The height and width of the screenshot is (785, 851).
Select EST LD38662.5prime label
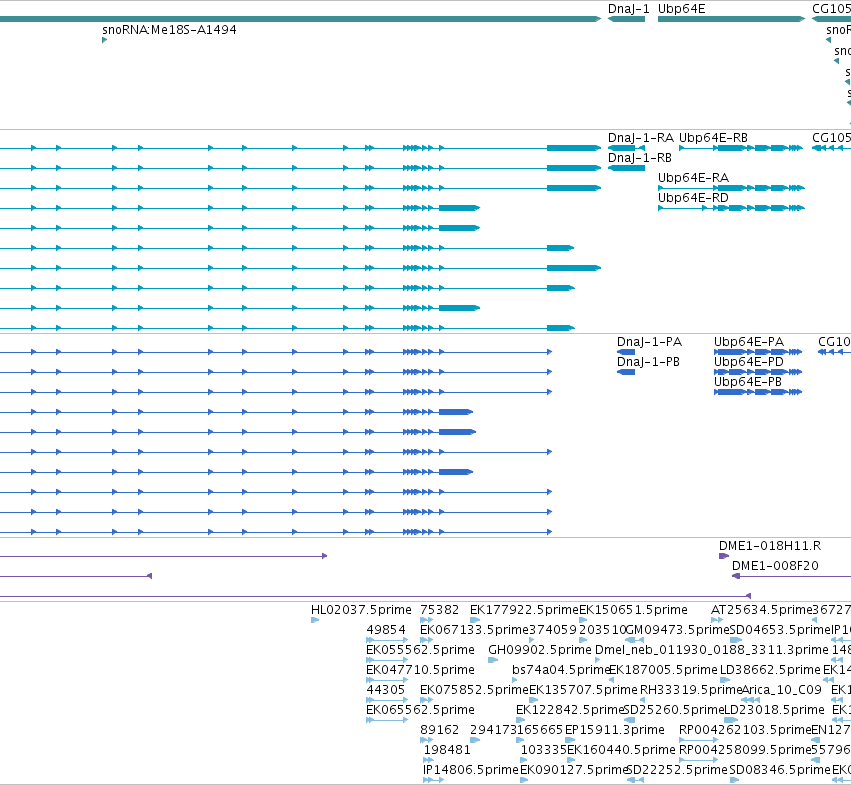770,670
